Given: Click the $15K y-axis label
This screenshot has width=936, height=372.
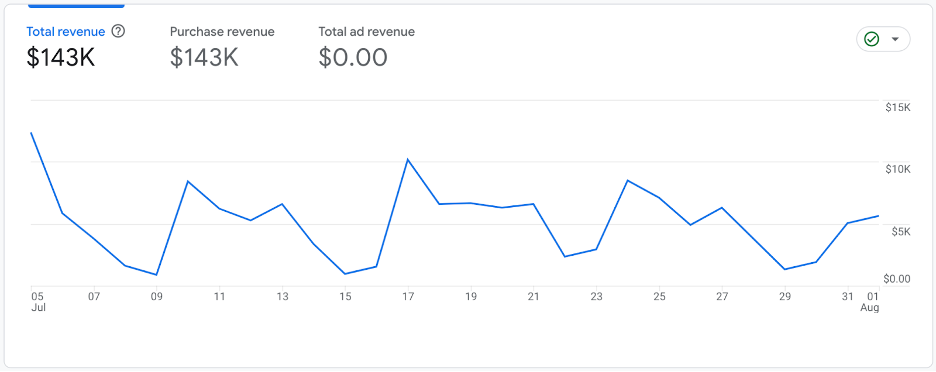Looking at the screenshot, I should 898,108.
